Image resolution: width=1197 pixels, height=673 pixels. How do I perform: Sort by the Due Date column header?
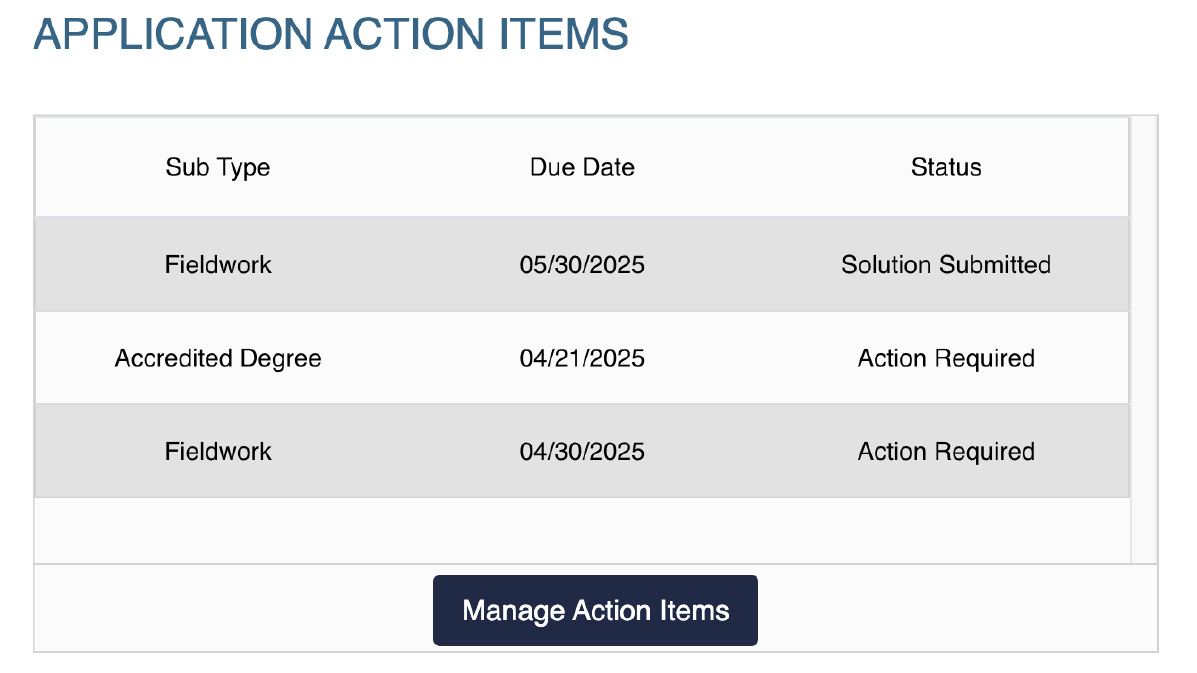pyautogui.click(x=582, y=167)
